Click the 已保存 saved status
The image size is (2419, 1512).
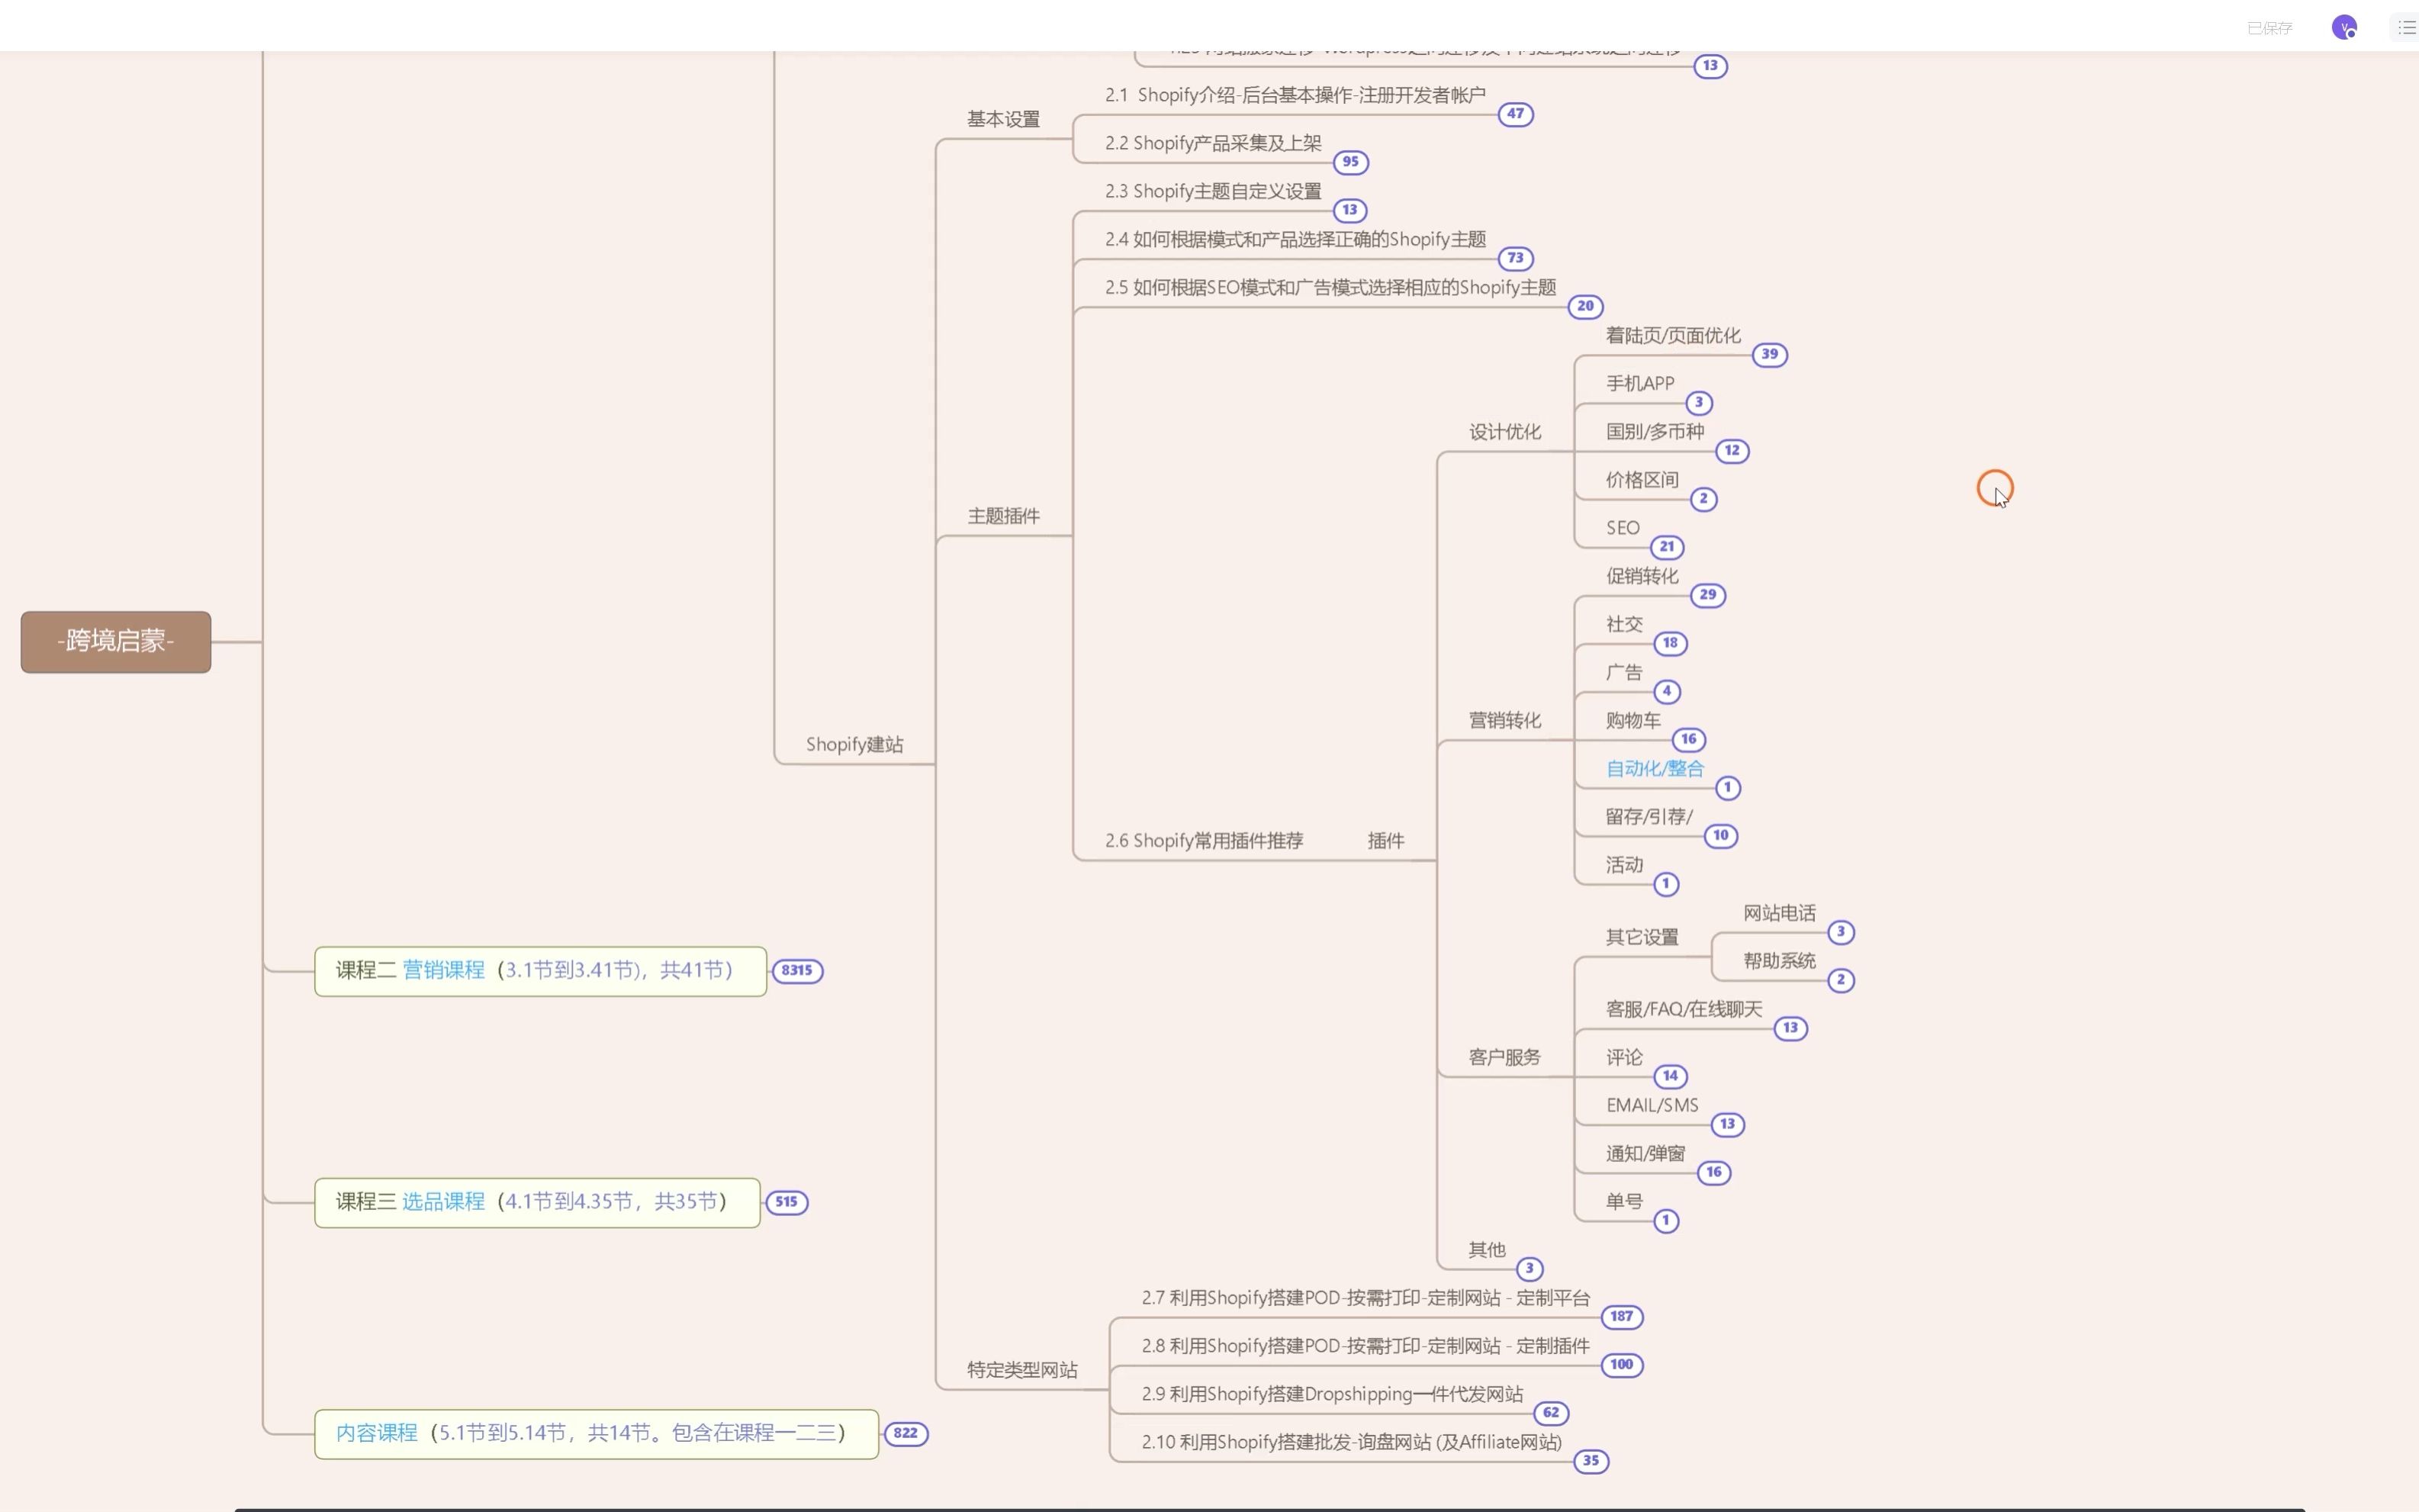click(x=2269, y=28)
